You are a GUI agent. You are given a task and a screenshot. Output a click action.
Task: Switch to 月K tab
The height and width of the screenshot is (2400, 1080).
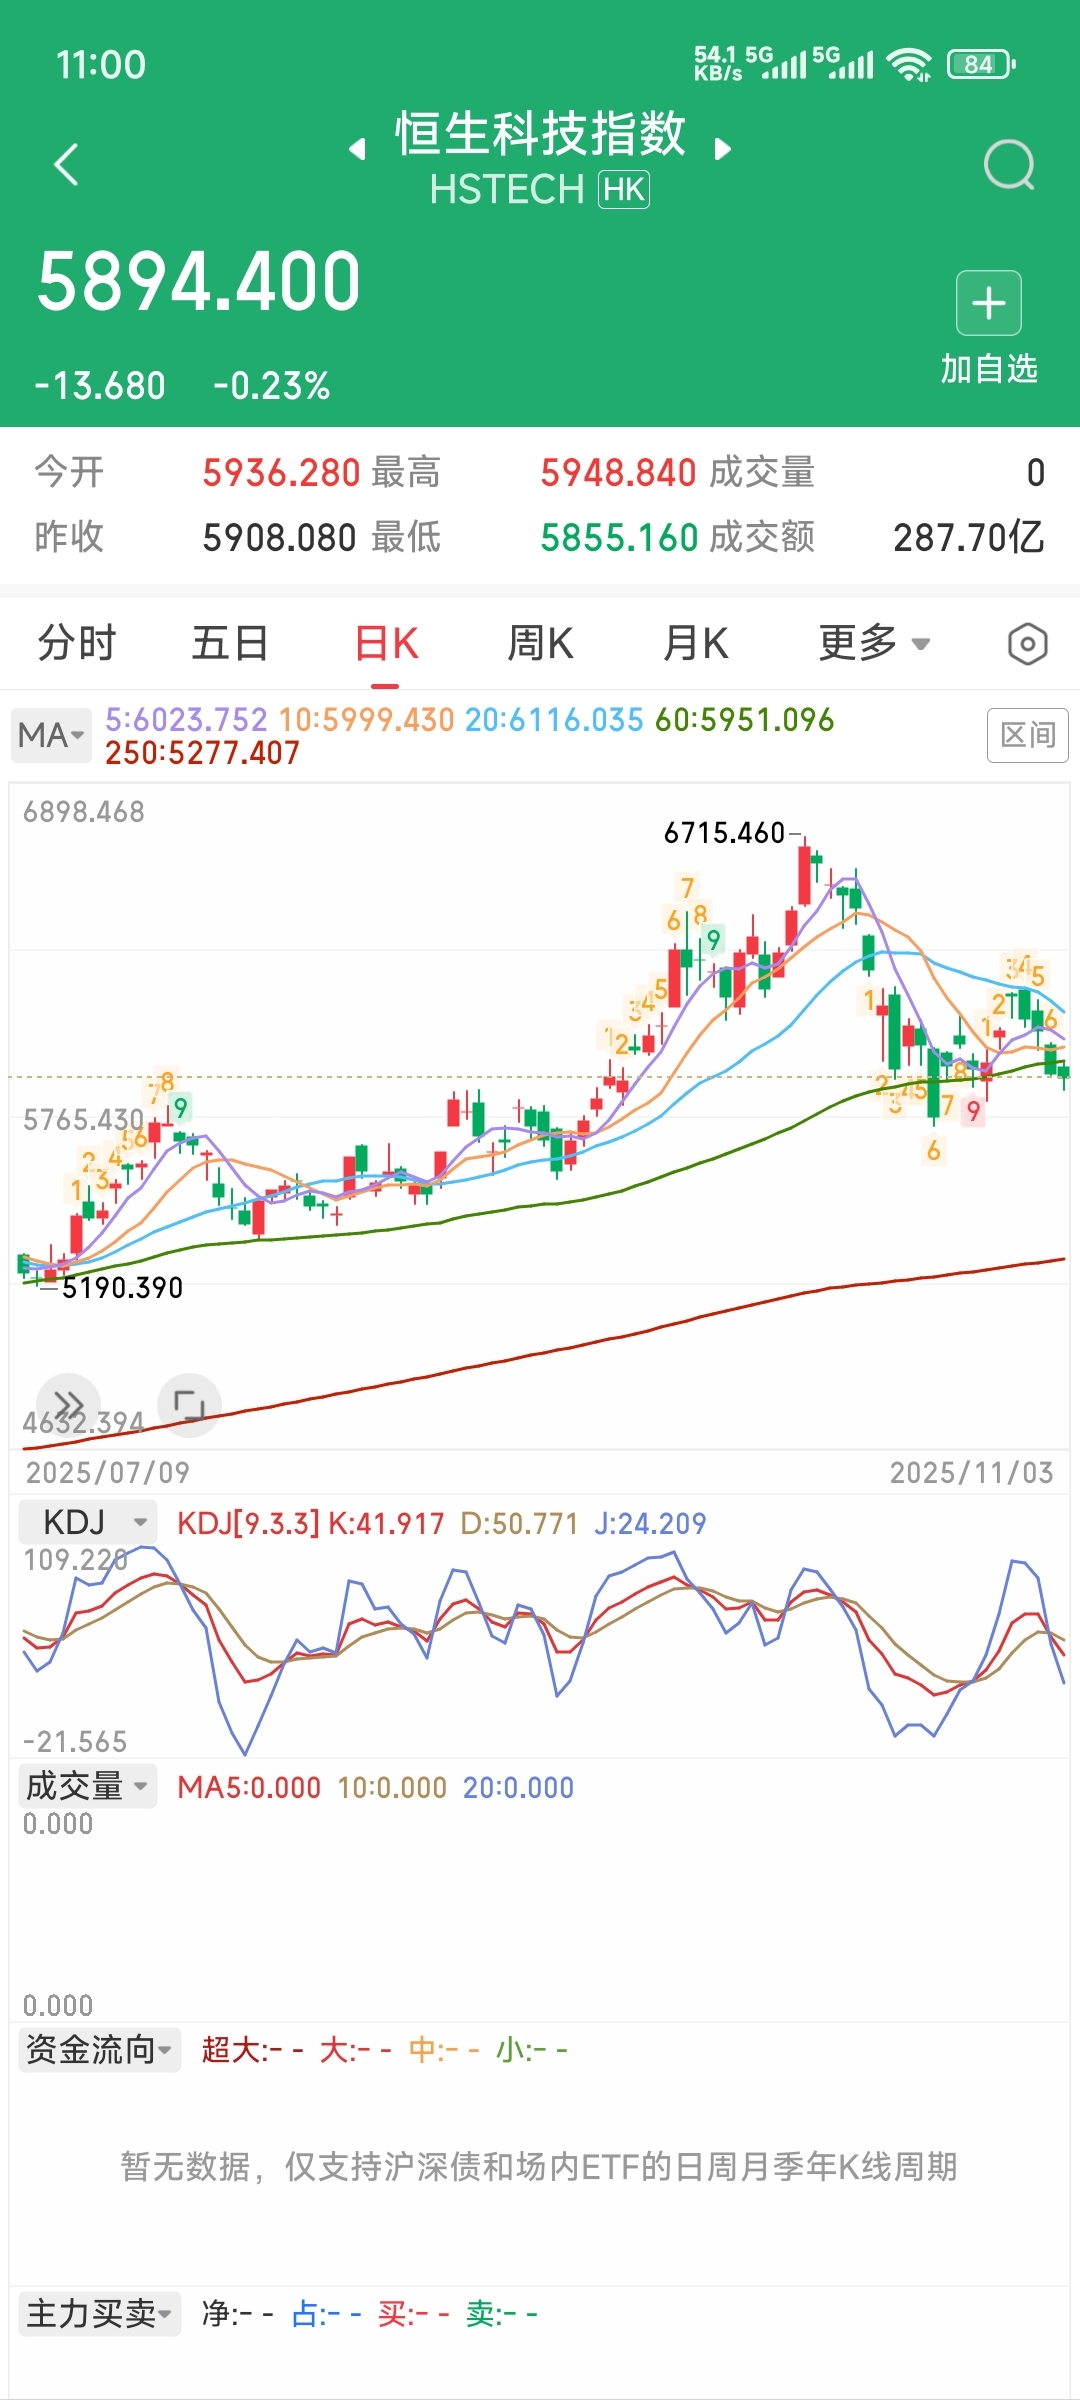coord(696,643)
